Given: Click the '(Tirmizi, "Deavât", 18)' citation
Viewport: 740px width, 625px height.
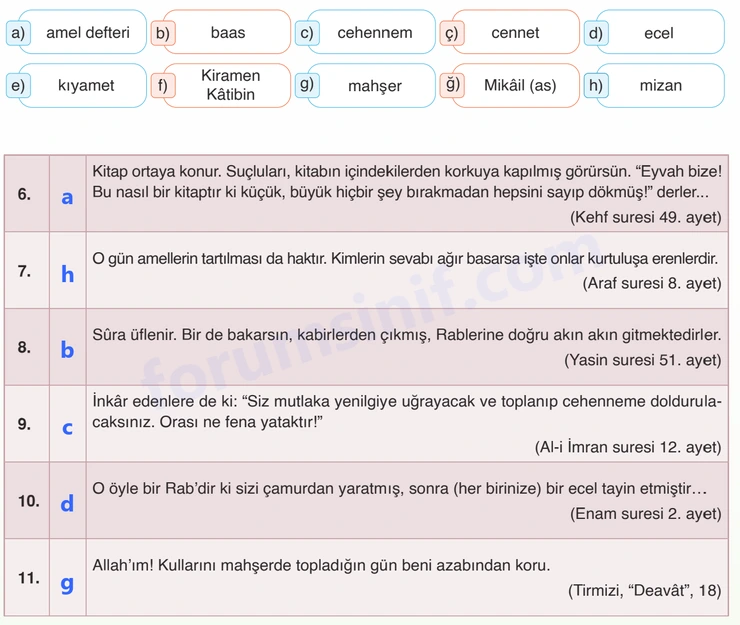Looking at the screenshot, I should pos(644,591).
